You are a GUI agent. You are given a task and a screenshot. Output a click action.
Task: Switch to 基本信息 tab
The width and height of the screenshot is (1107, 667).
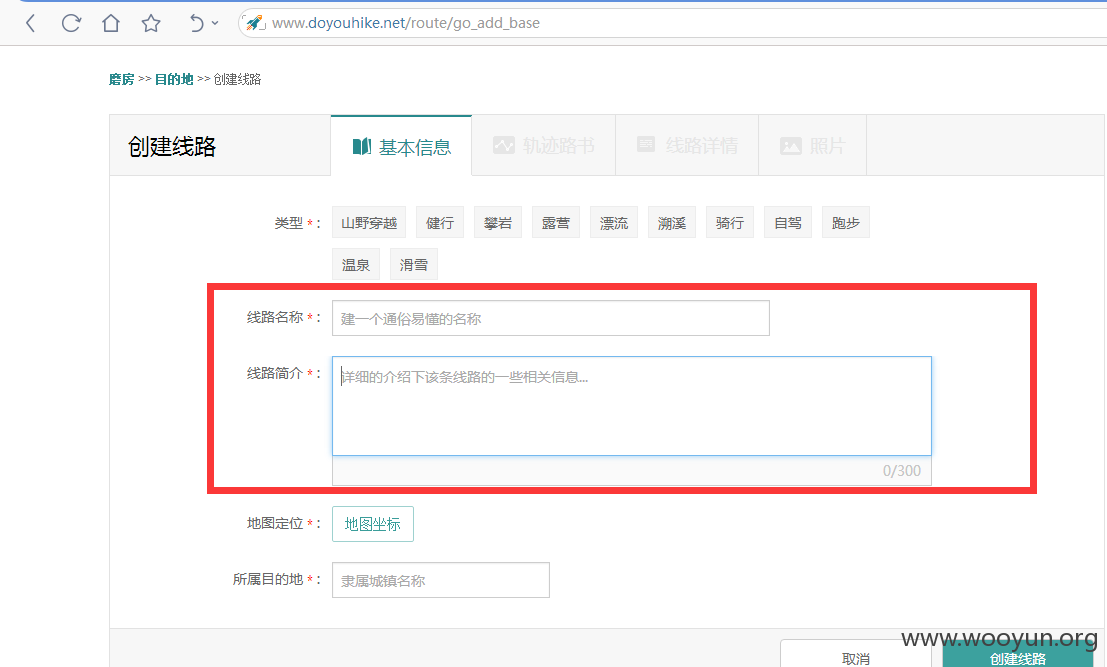coord(401,146)
